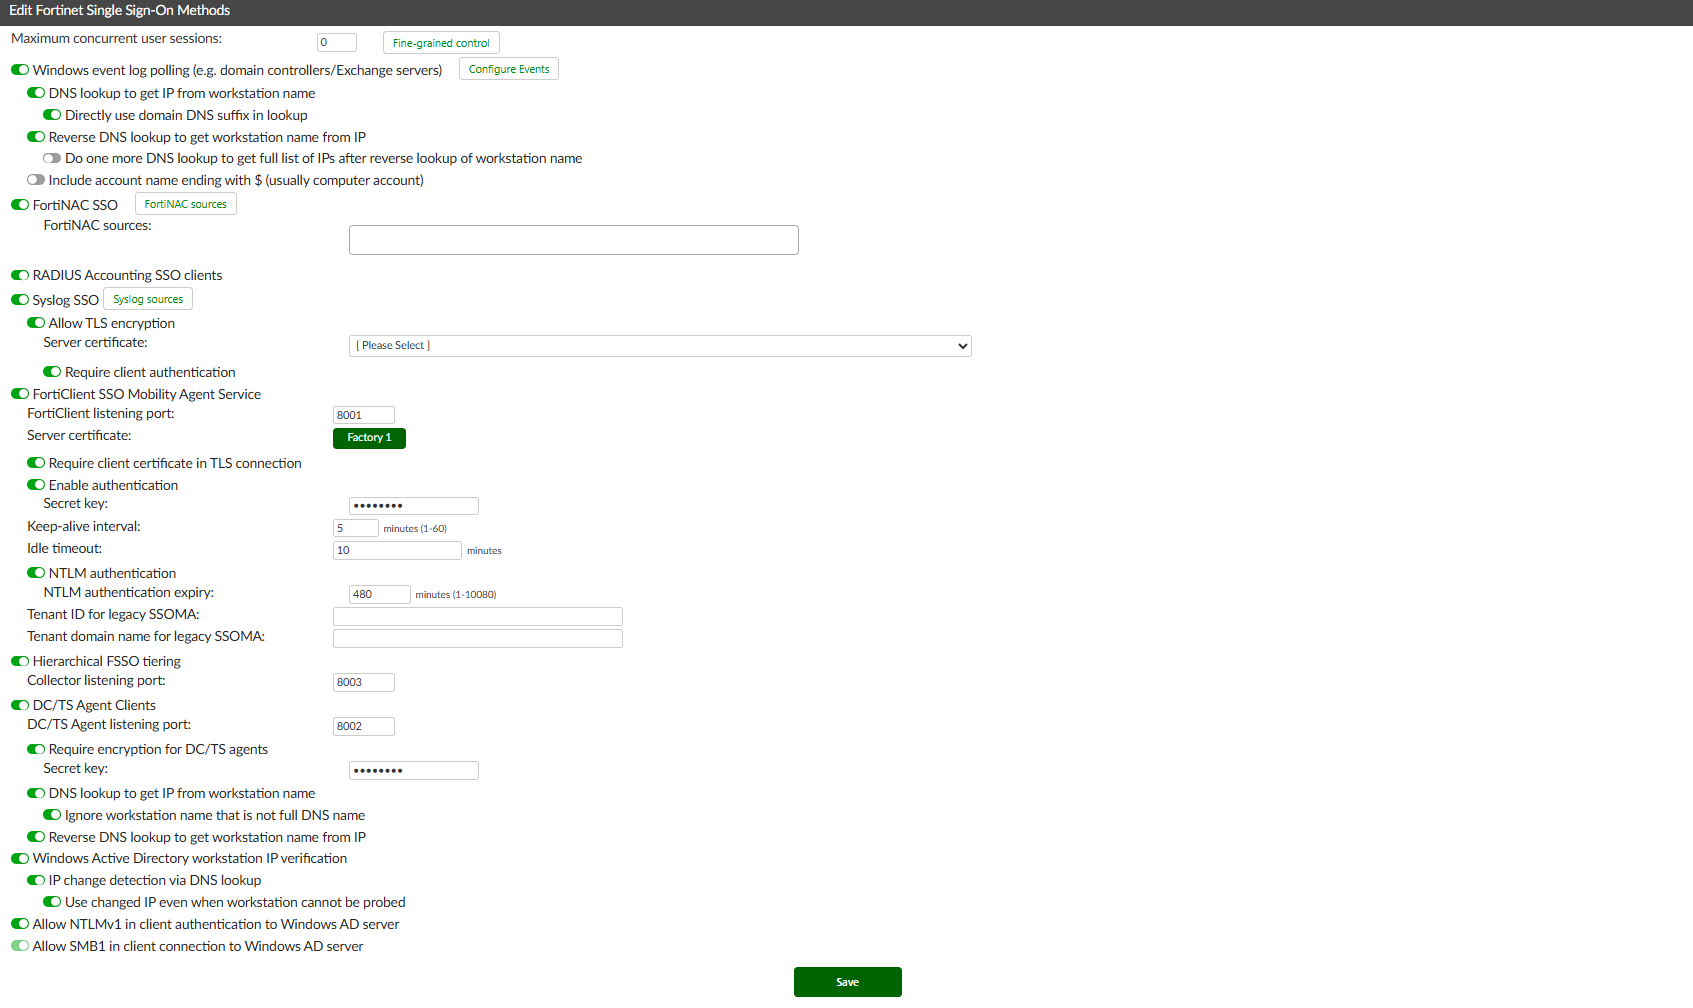Toggle Directly use domain DNS suffix in lookup
The width and height of the screenshot is (1693, 1008).
coord(52,115)
